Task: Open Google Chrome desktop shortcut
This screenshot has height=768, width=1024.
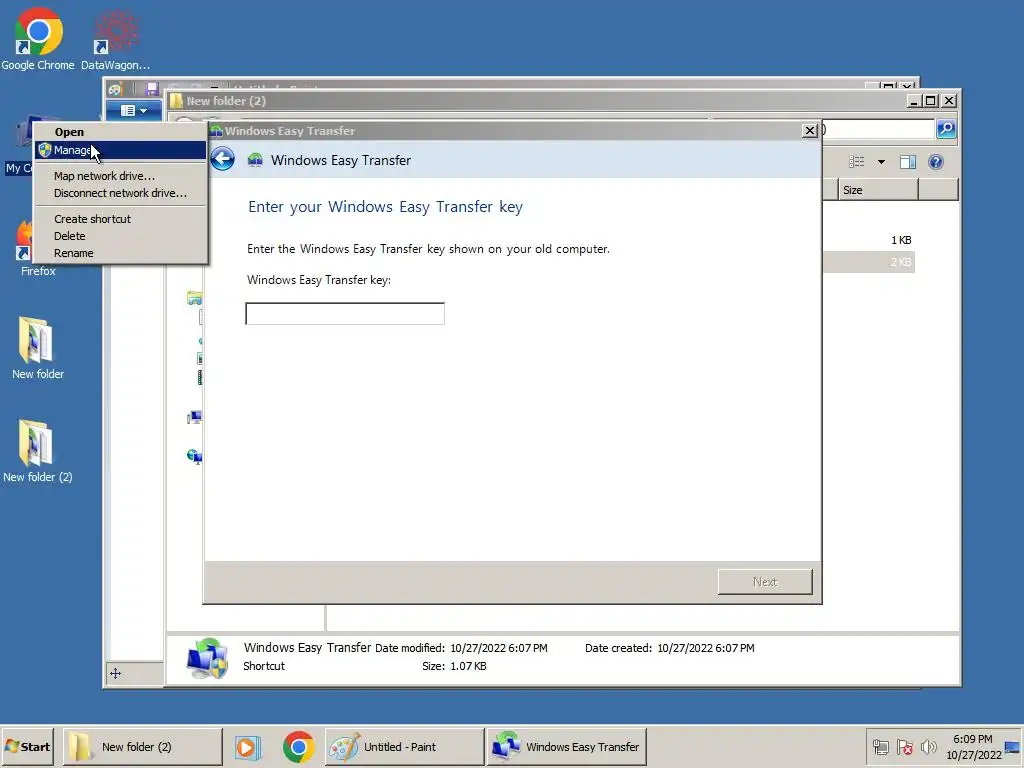Action: tap(38, 39)
